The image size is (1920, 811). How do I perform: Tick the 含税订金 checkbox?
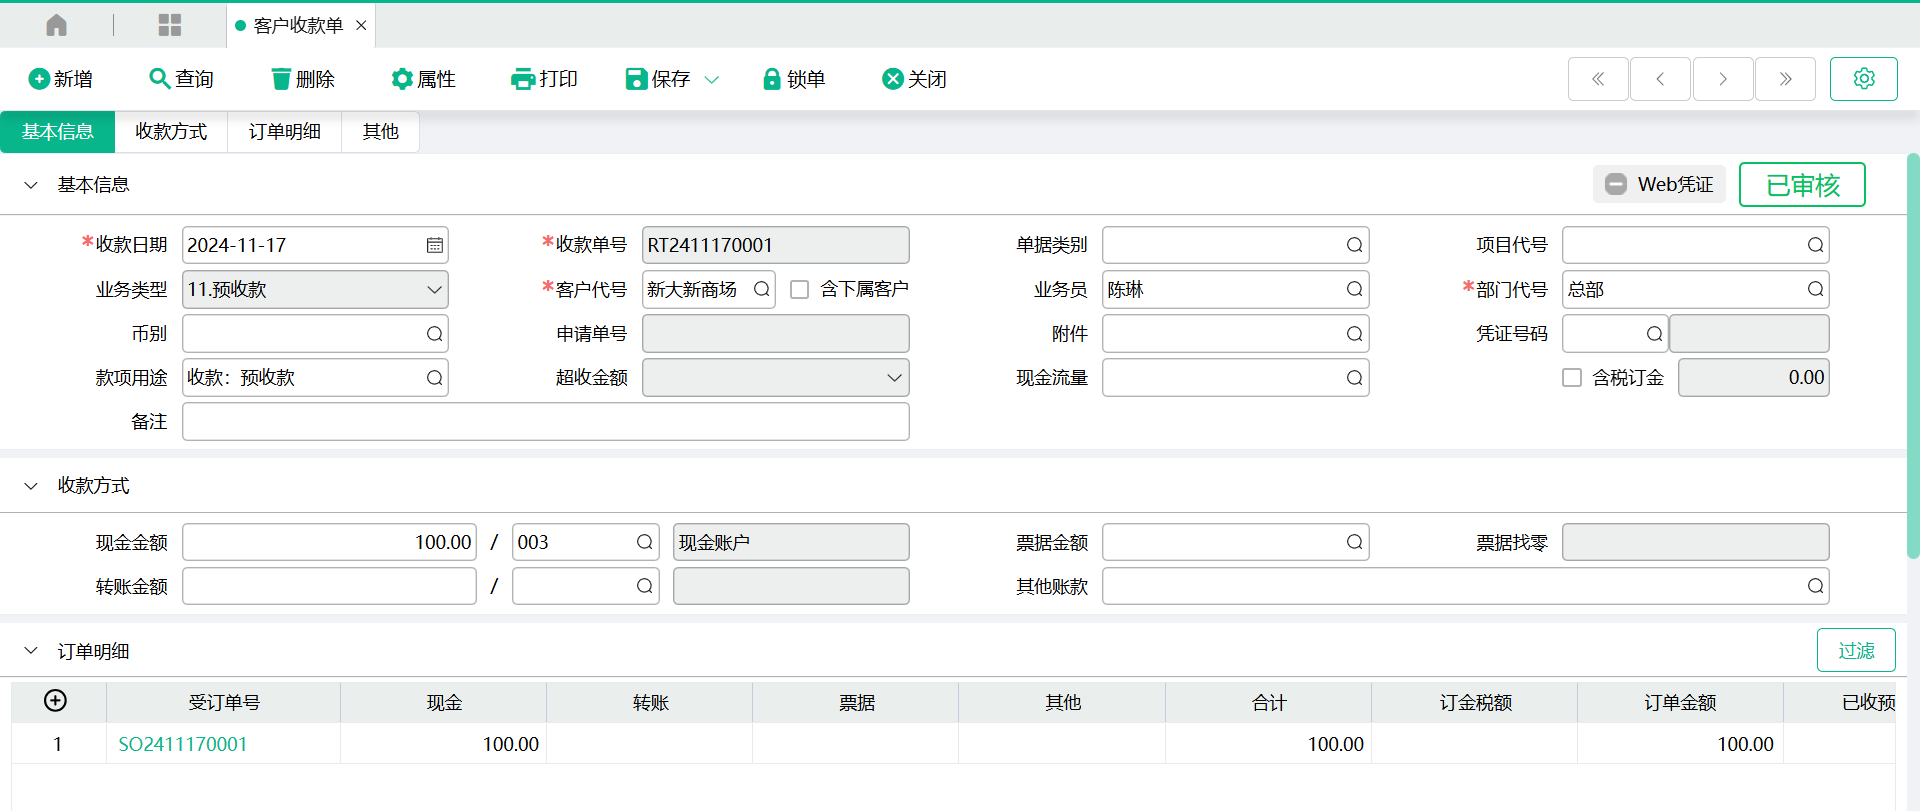coord(1572,377)
